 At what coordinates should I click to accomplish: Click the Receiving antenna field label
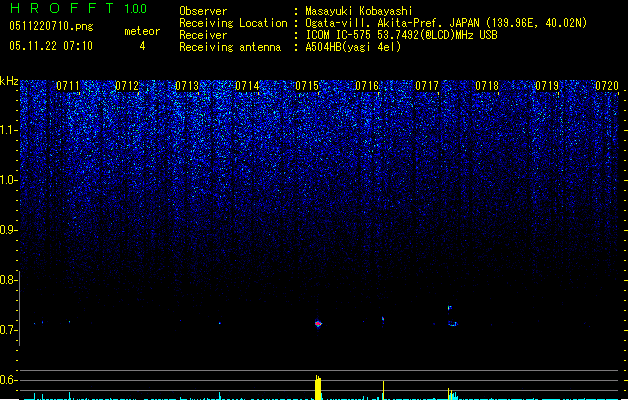[230, 47]
